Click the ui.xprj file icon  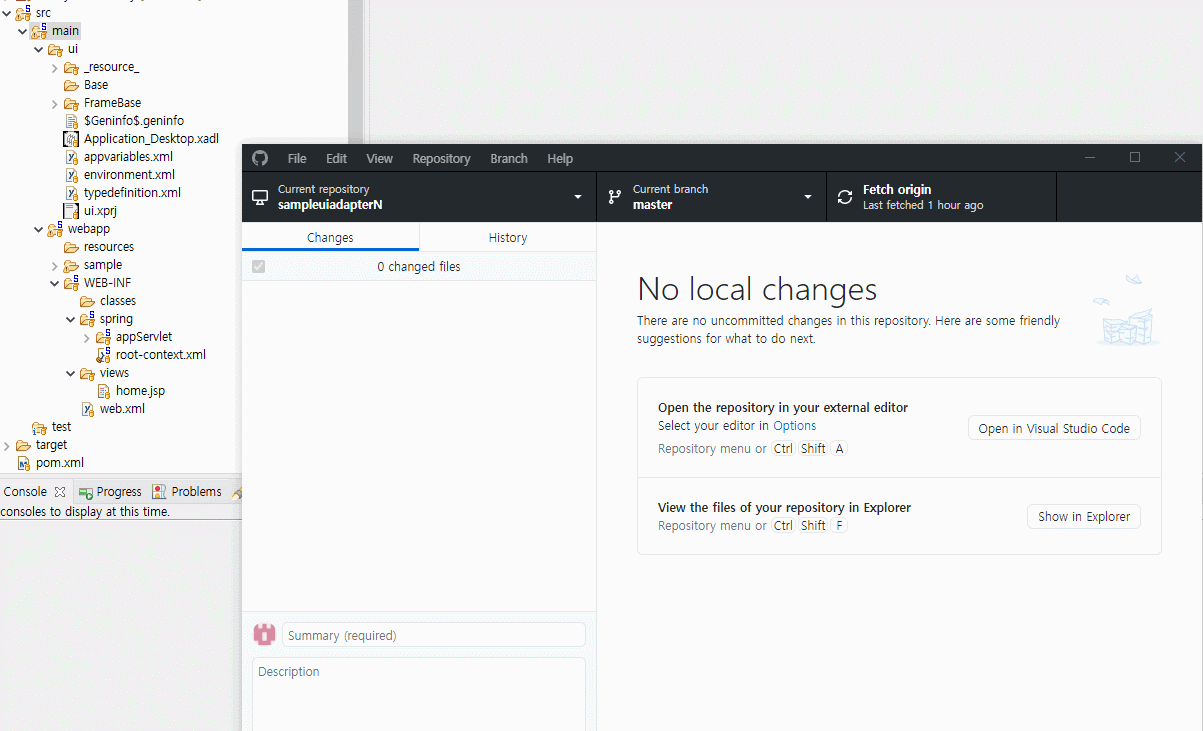point(71,211)
